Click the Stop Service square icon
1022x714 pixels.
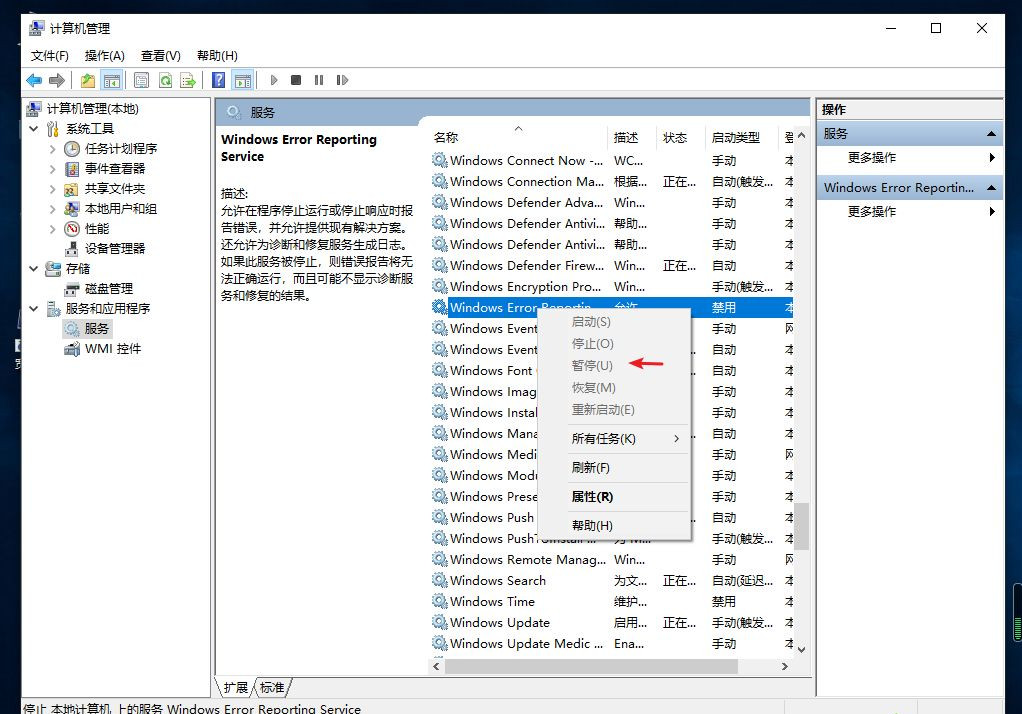[295, 80]
